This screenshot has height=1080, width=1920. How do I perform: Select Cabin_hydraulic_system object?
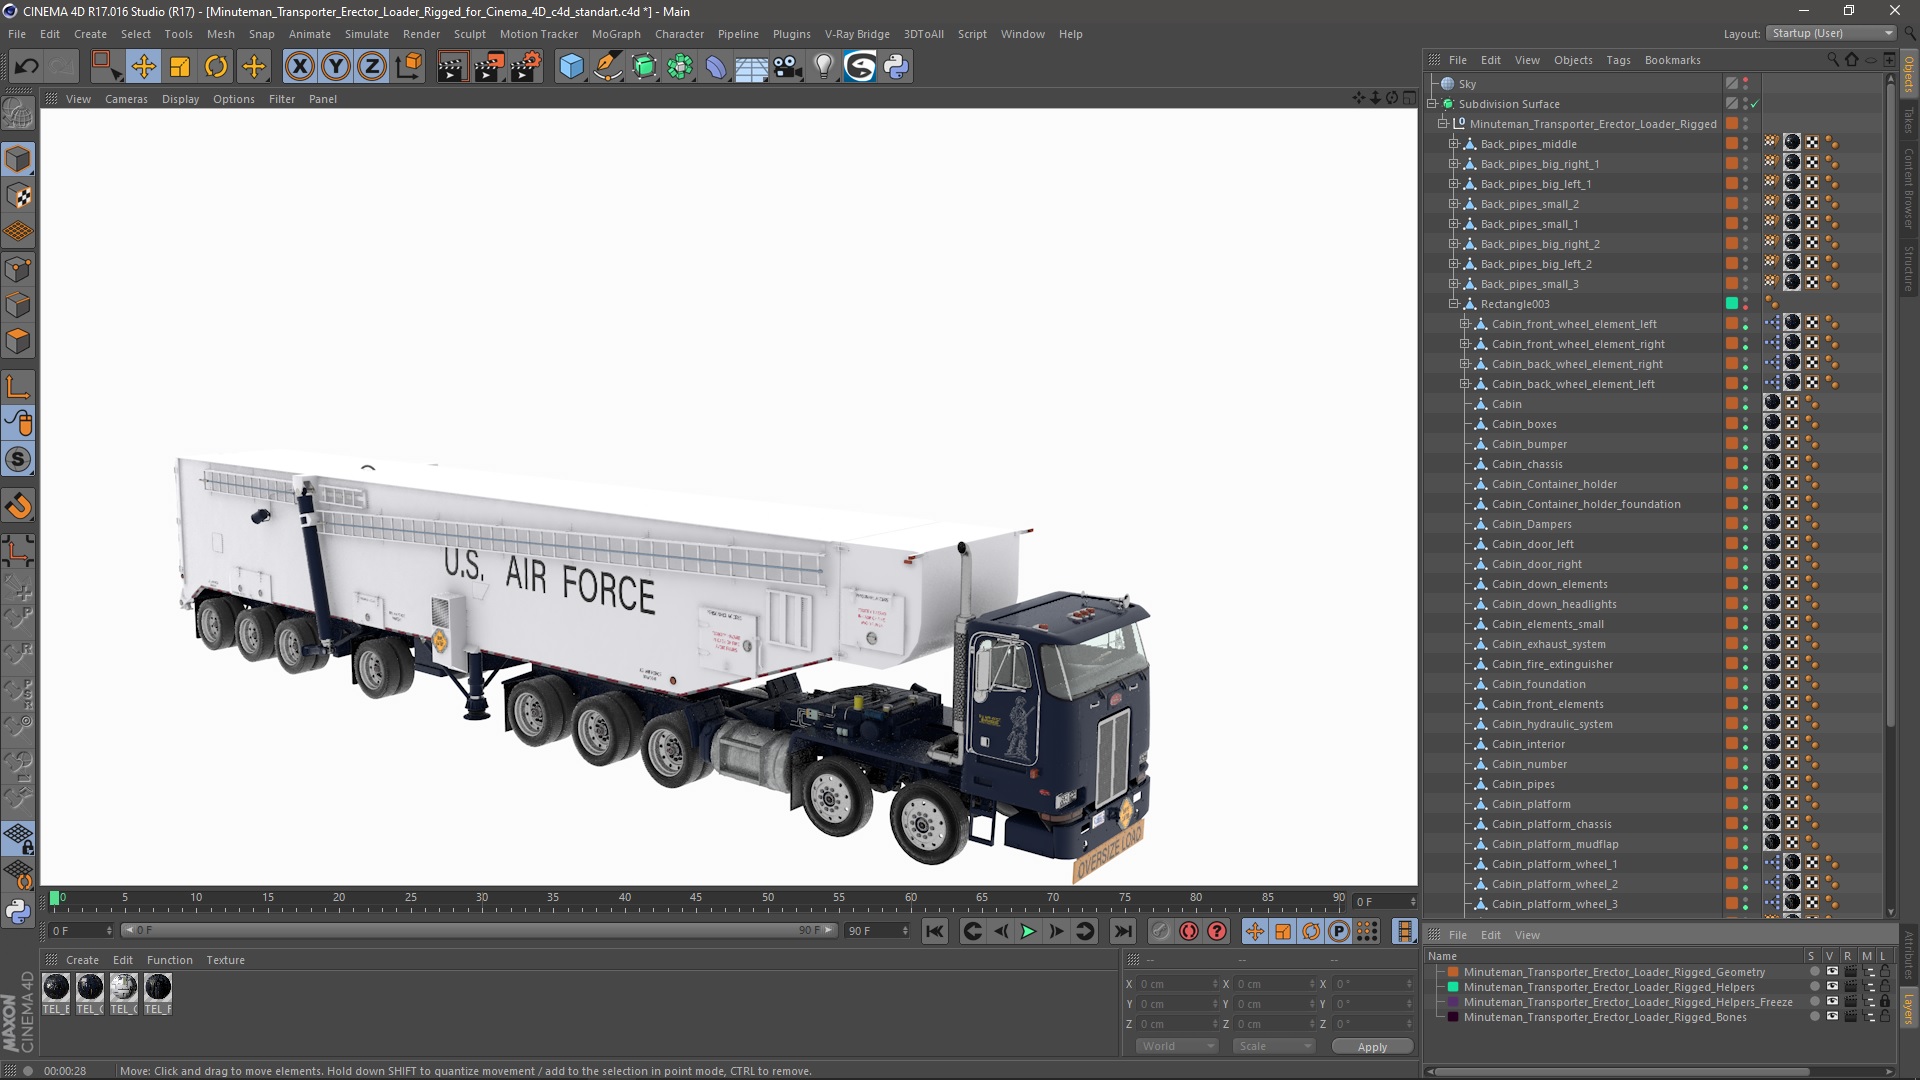1552,724
